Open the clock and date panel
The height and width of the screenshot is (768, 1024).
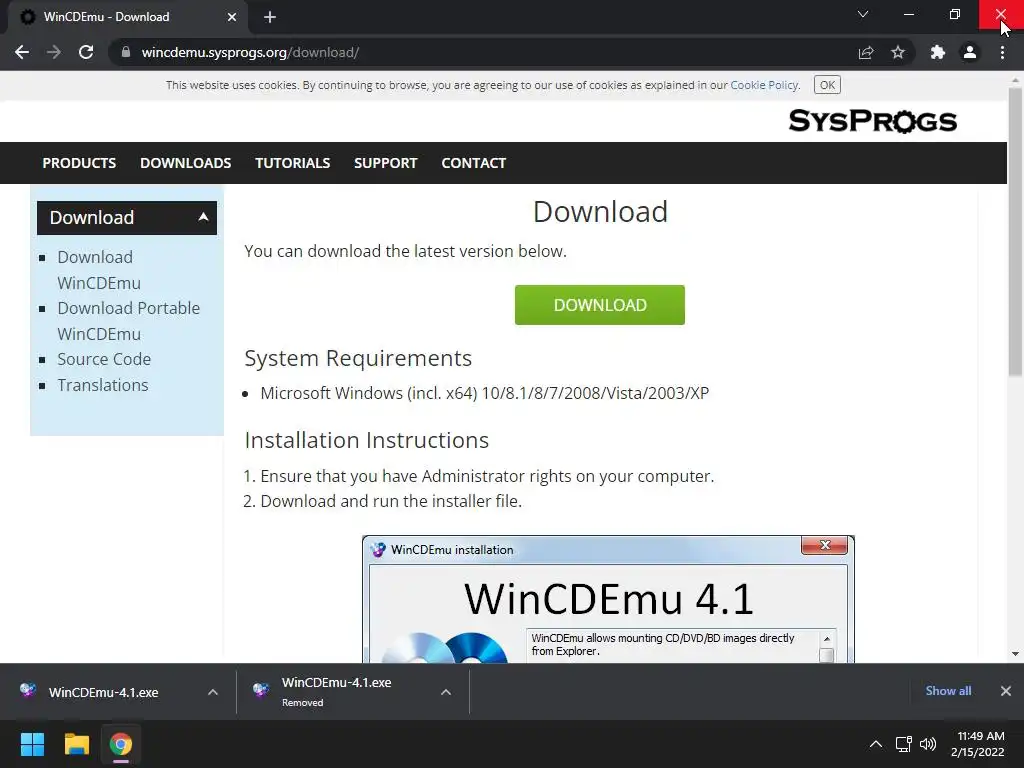pyautogui.click(x=978, y=744)
